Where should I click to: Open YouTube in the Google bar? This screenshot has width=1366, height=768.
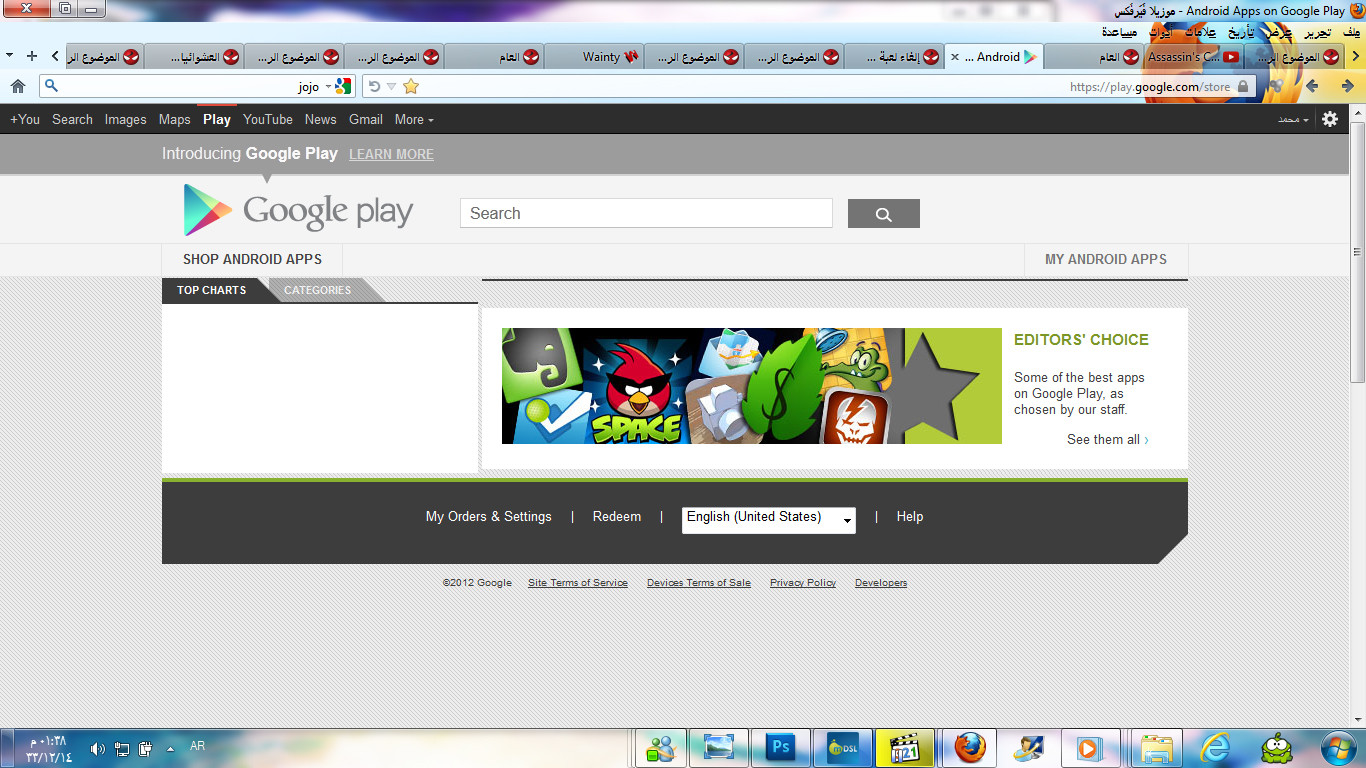pyautogui.click(x=268, y=119)
